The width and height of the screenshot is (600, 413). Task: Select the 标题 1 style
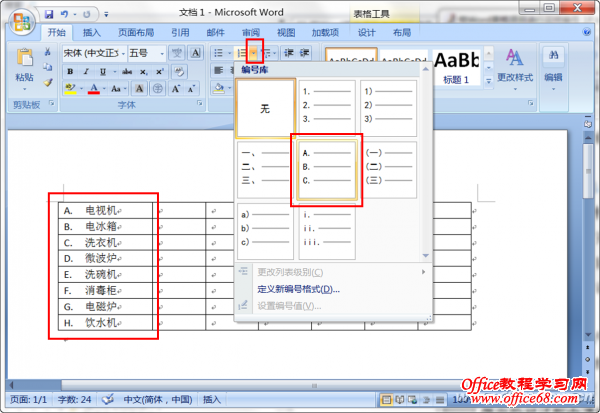pos(456,68)
